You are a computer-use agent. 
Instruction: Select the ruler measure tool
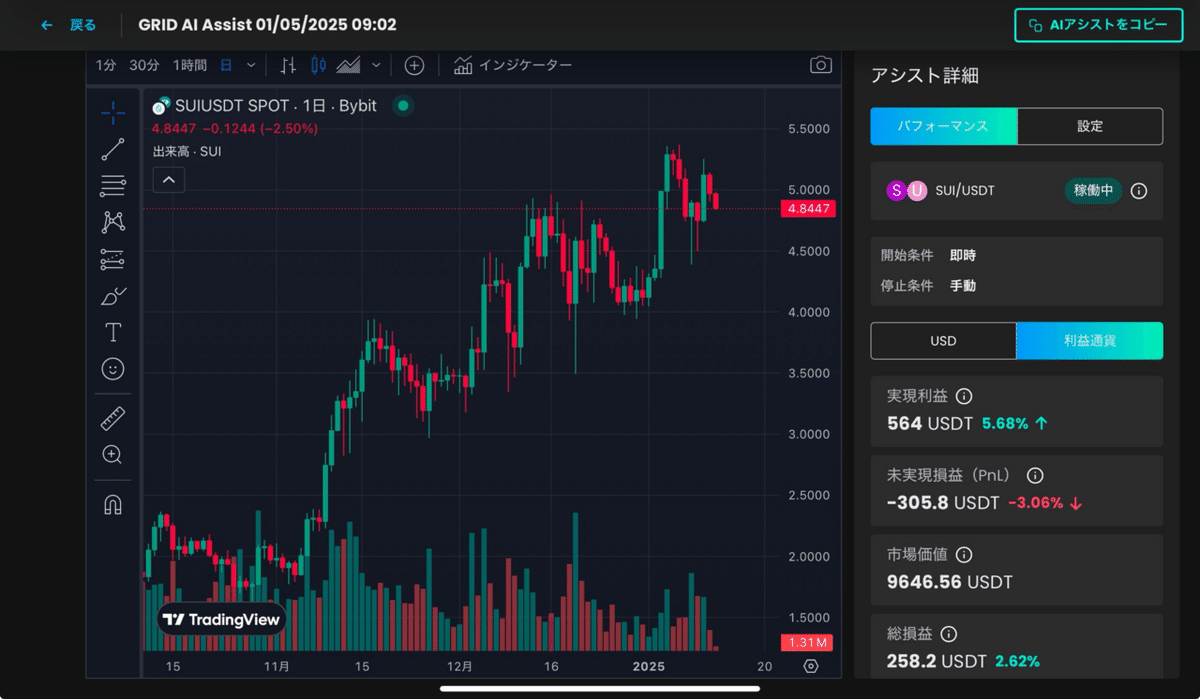(x=113, y=418)
